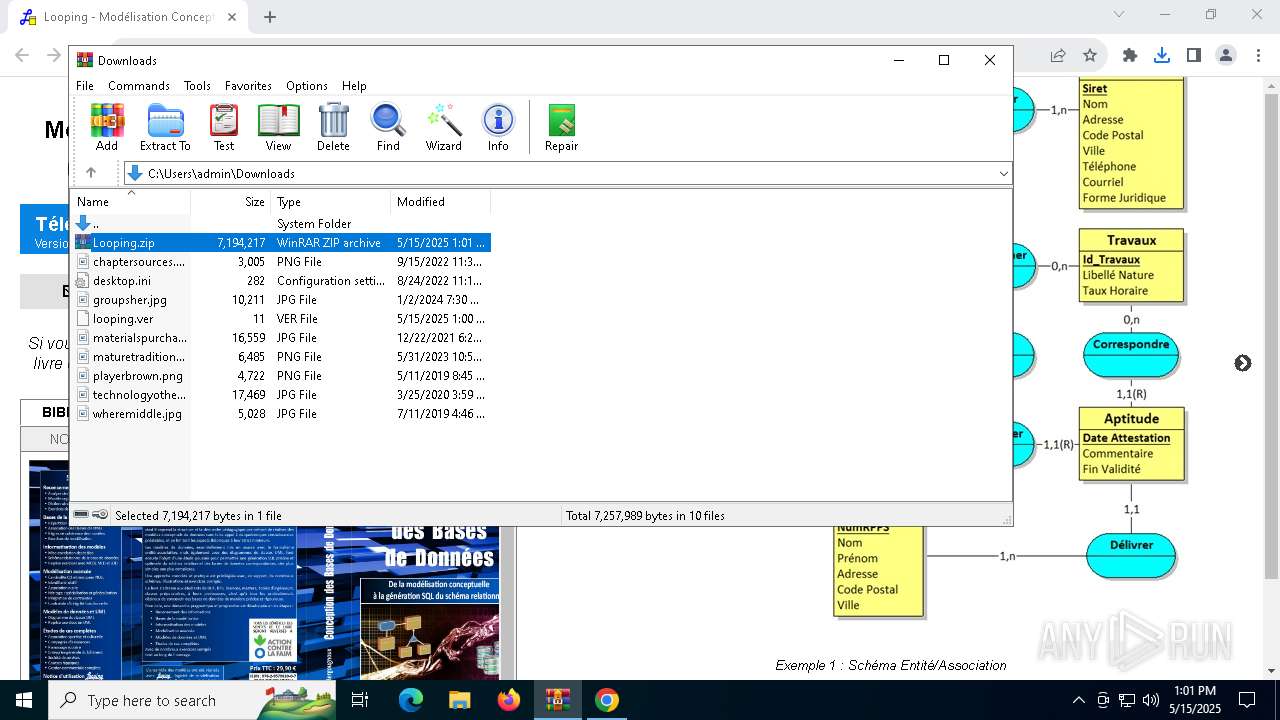Click the taskbar clock showing 1:01 PM

tap(1195, 700)
